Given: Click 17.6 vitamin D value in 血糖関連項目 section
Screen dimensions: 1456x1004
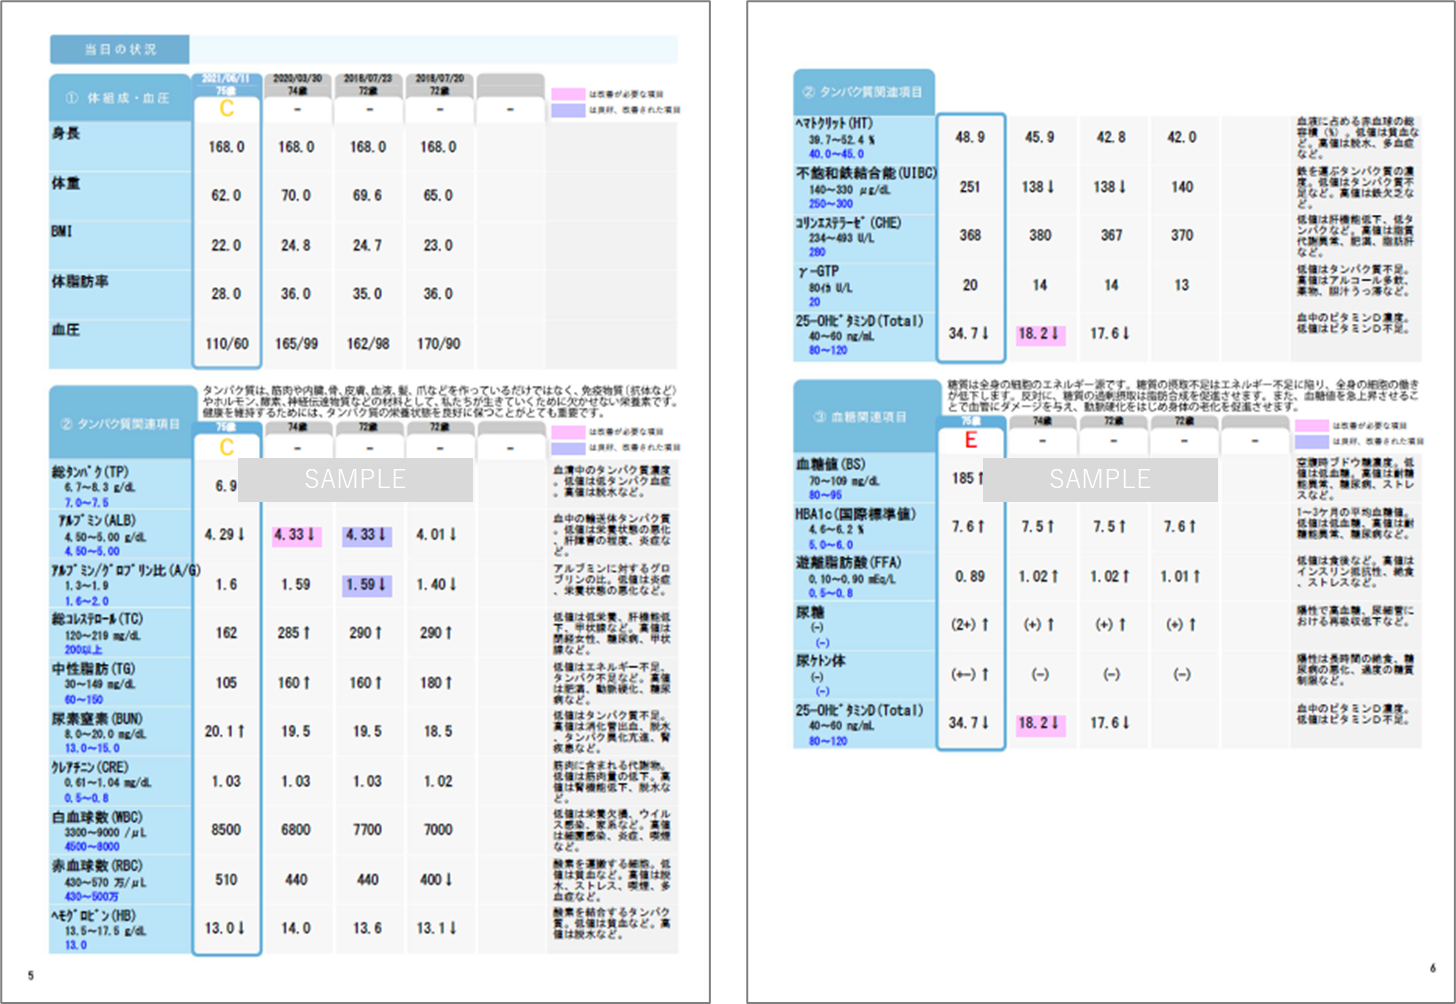Looking at the screenshot, I should (1109, 722).
